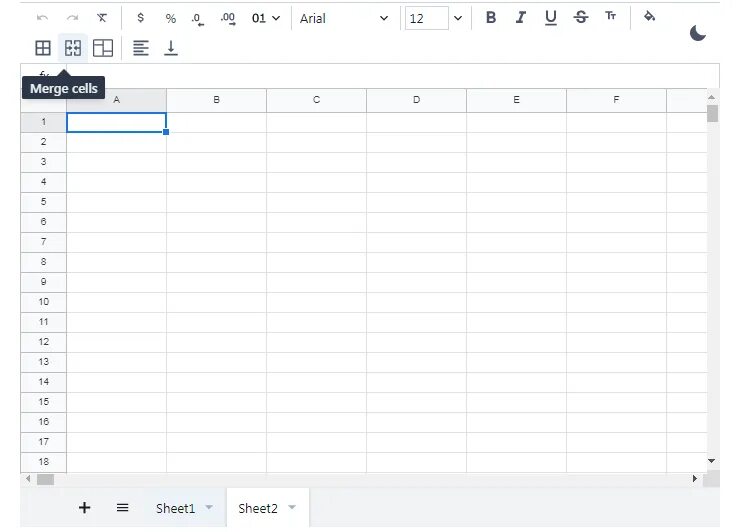Viewport: 736px width, 532px height.
Task: Toggle Strikethrough formatting
Action: pyautogui.click(x=581, y=18)
